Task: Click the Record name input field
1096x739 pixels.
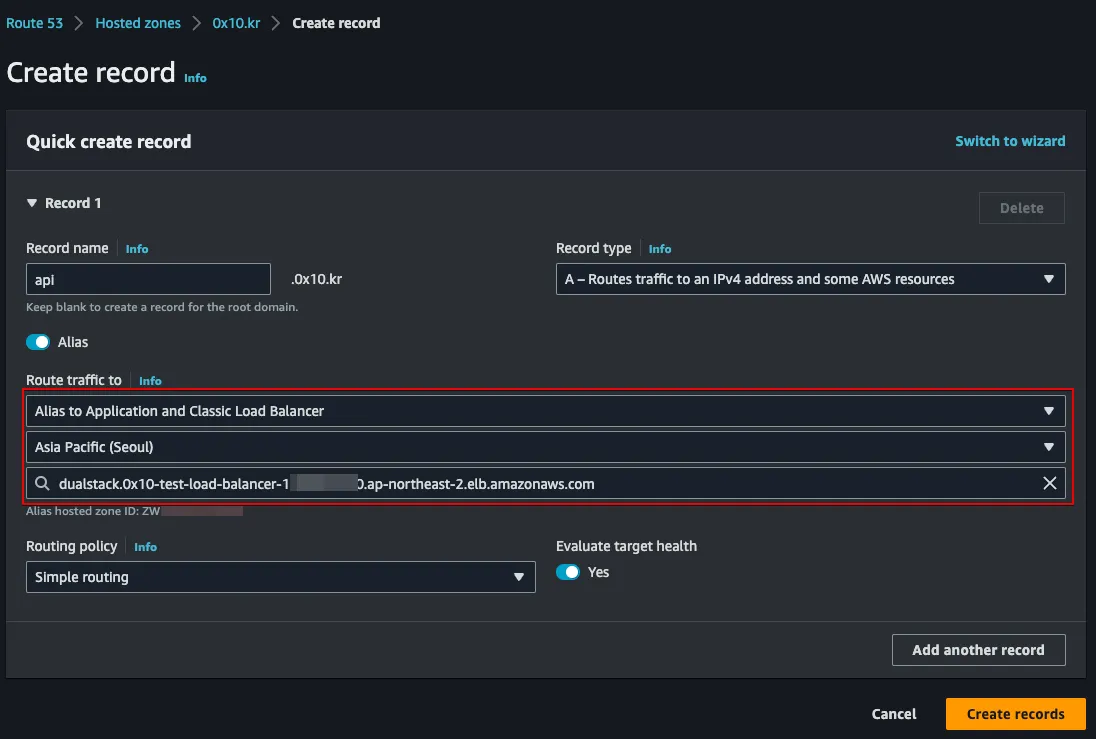Action: tap(148, 279)
